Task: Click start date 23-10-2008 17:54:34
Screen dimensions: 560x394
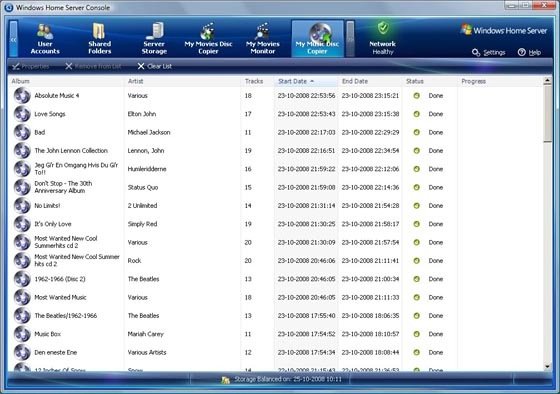Action: coord(306,353)
